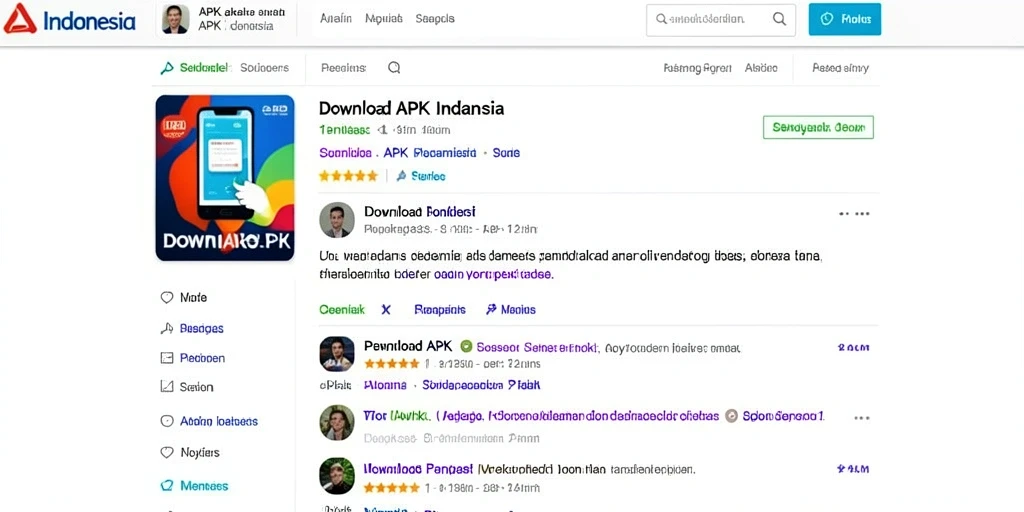Open the profile avatar in the top header

tap(176, 20)
